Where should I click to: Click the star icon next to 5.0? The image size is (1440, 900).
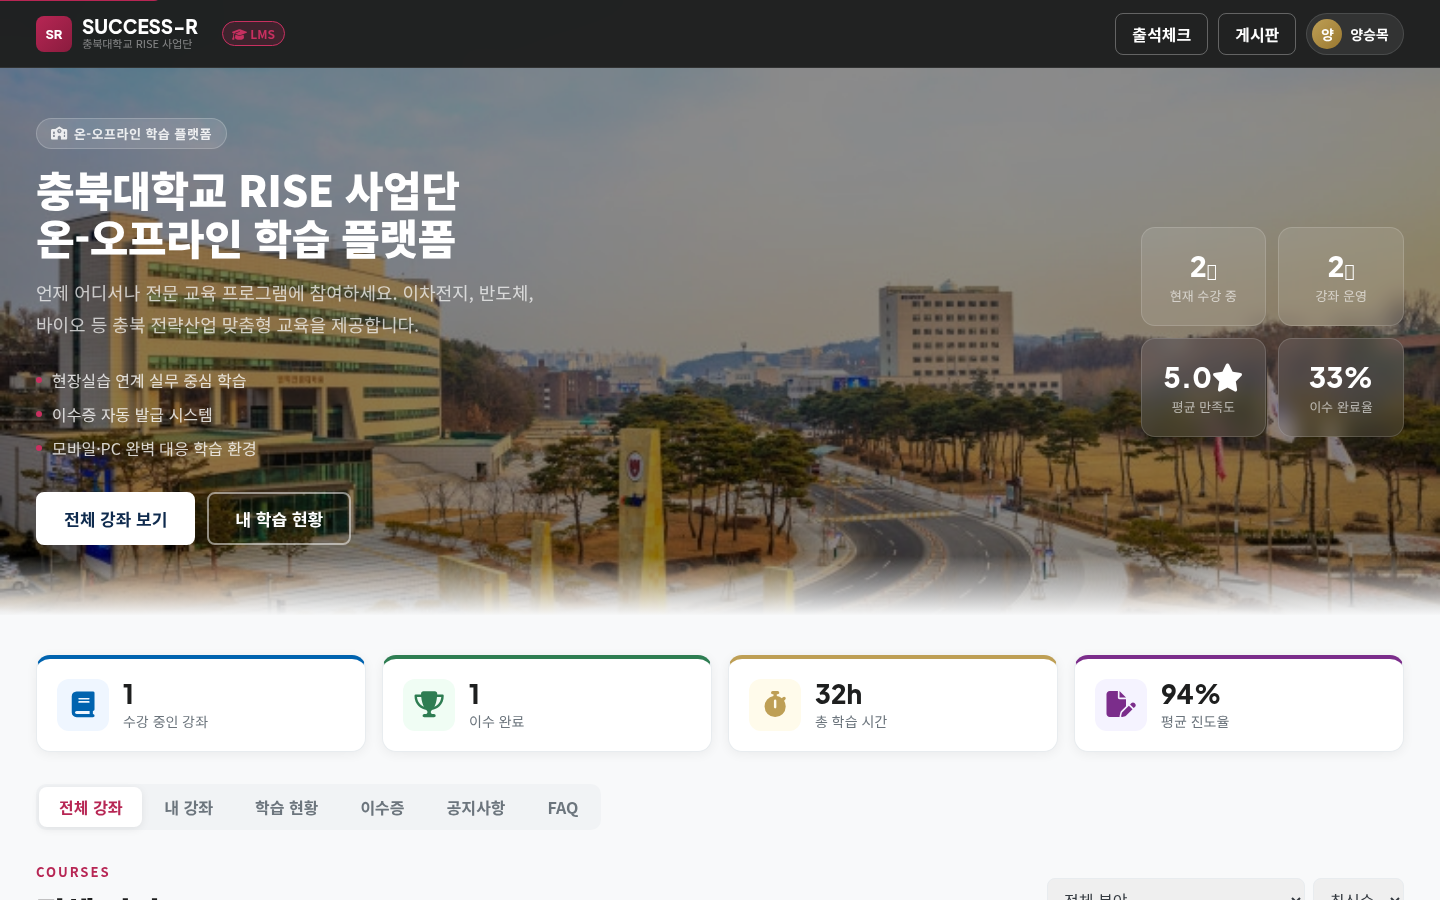(1227, 378)
